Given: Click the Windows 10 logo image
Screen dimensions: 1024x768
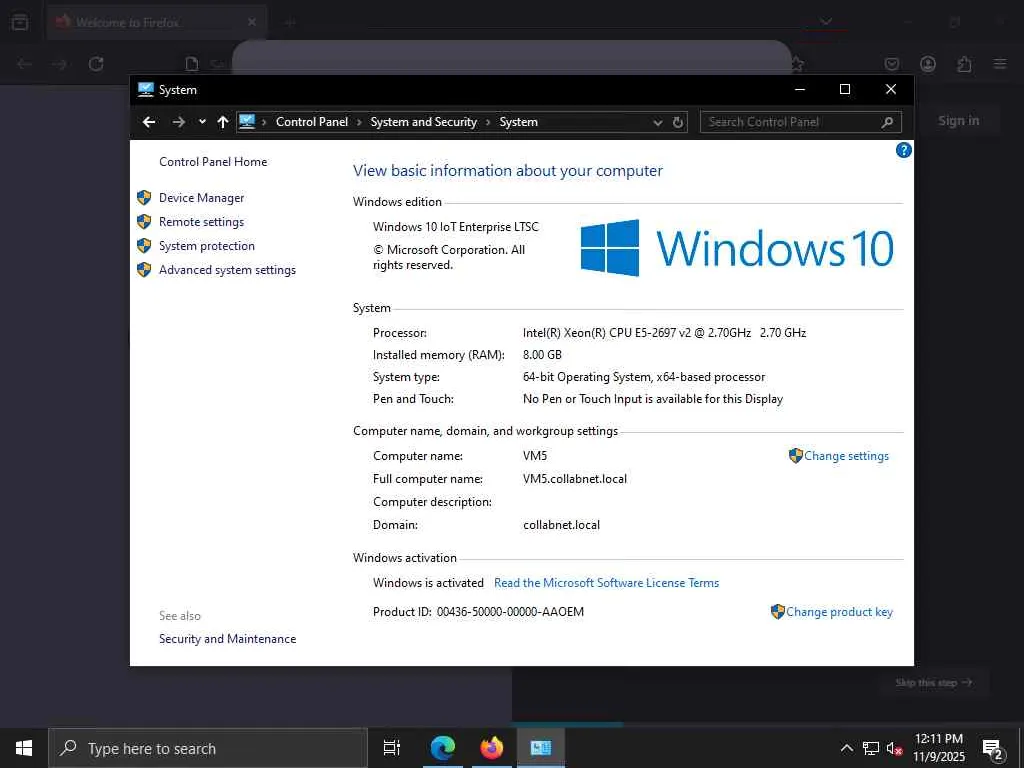Looking at the screenshot, I should (x=737, y=248).
